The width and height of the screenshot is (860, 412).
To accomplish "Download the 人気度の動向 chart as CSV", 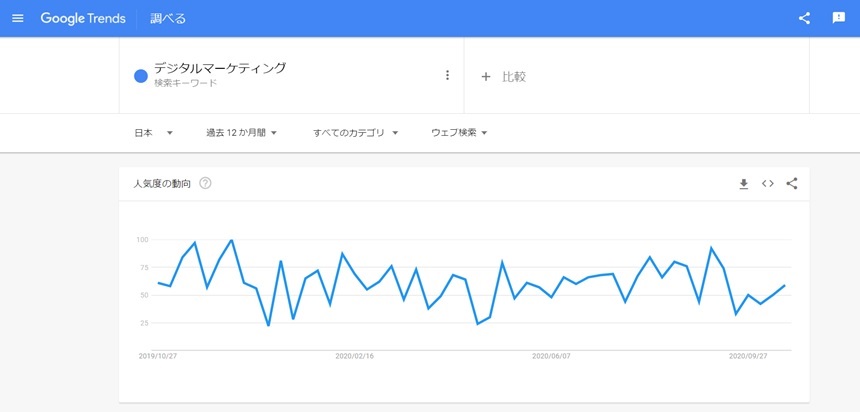I will tap(744, 184).
